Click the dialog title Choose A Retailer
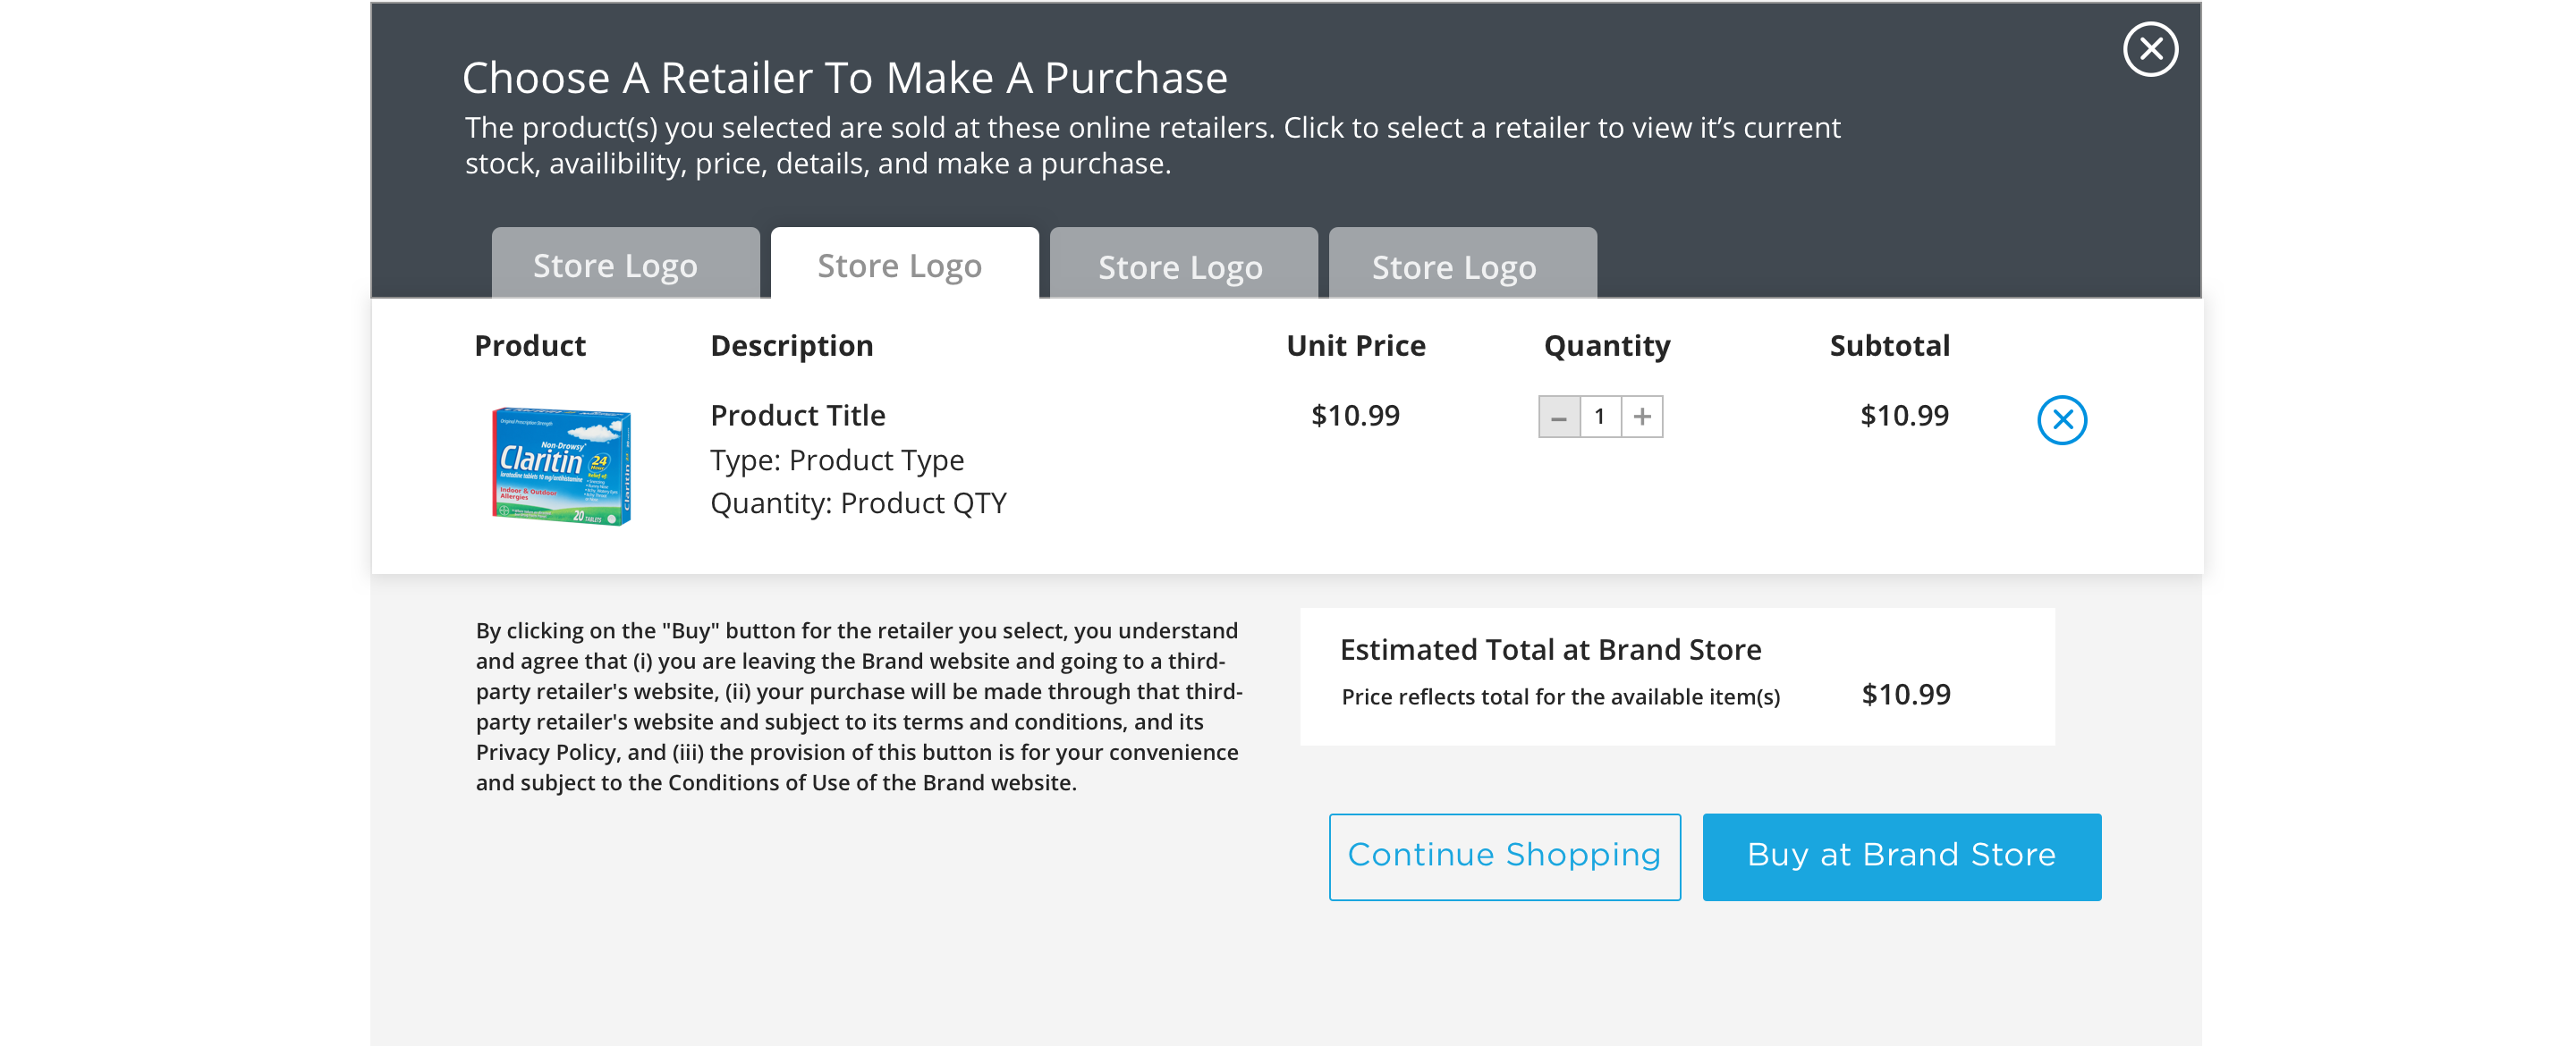The width and height of the screenshot is (2576, 1046). pos(844,78)
